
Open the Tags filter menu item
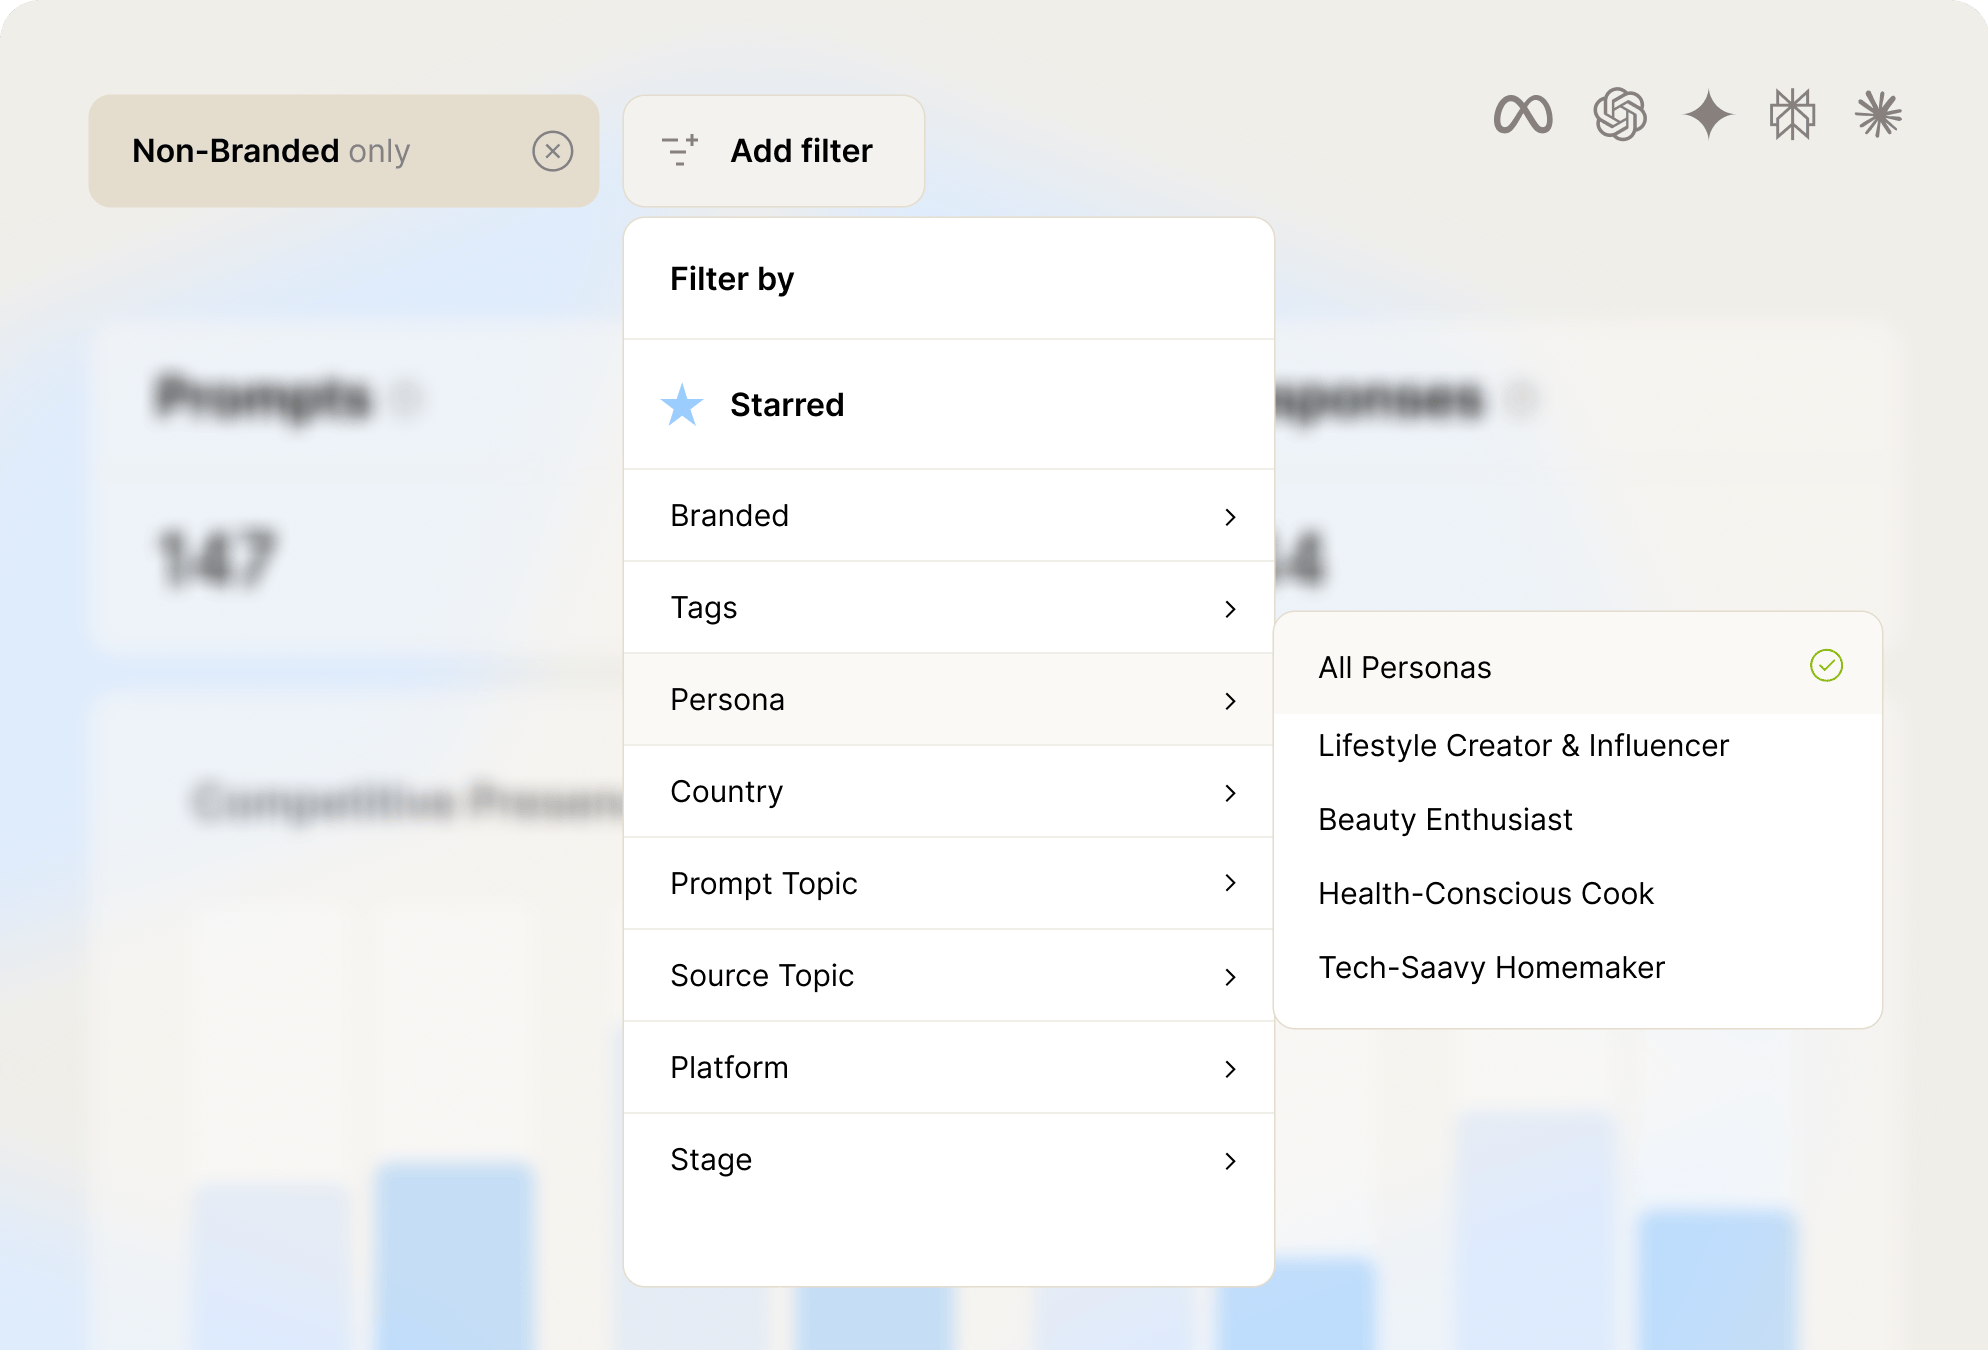pyautogui.click(x=948, y=607)
